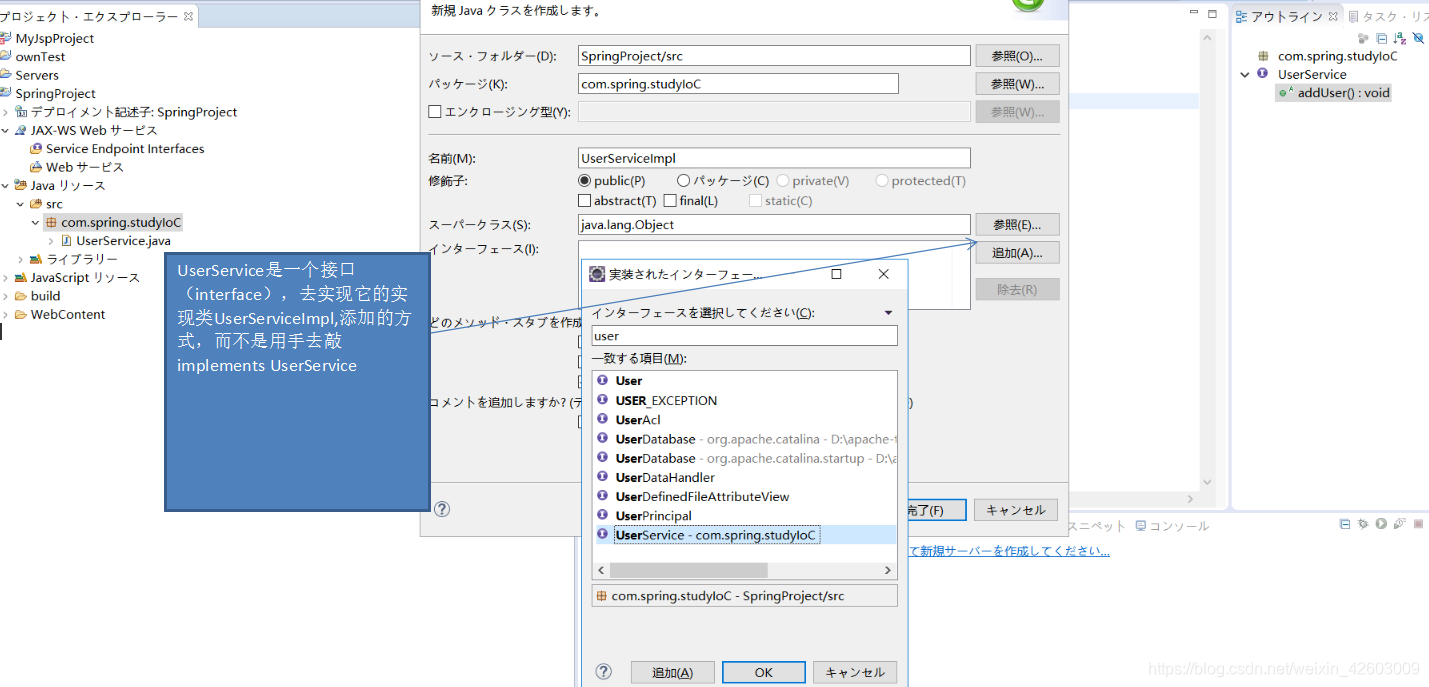
Task: Expand the WebContent folder node
Action: click(5, 315)
